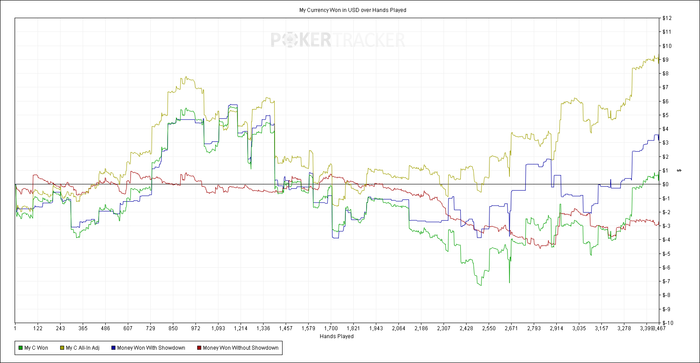The width and height of the screenshot is (700, 363).
Task: Click the 1,093 hands x-axis tick label
Action: click(218, 329)
